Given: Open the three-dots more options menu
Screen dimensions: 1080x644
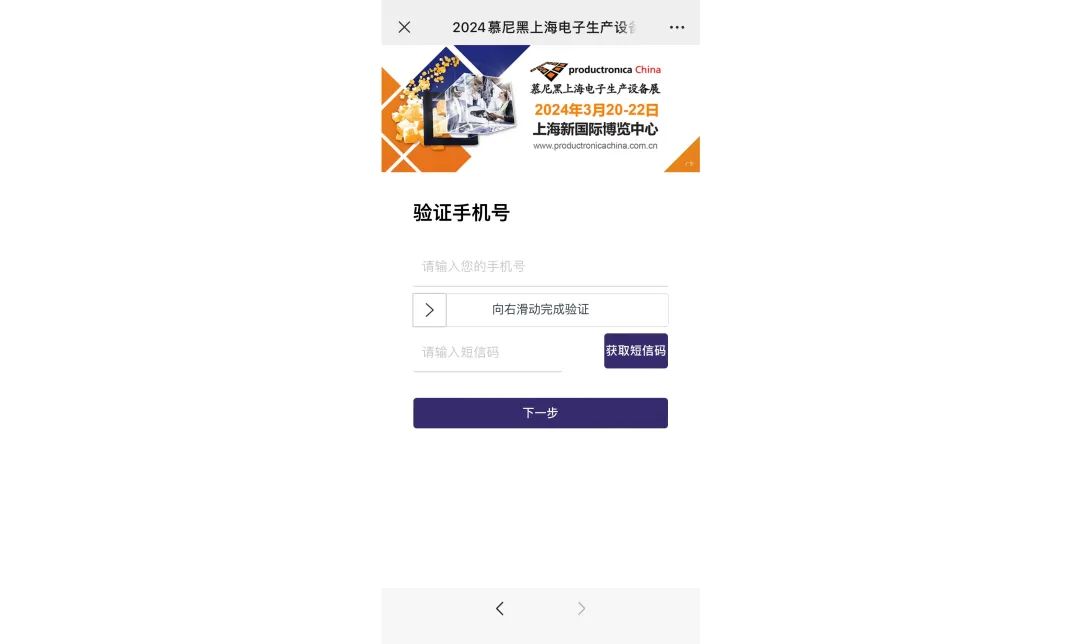Looking at the screenshot, I should tap(677, 27).
